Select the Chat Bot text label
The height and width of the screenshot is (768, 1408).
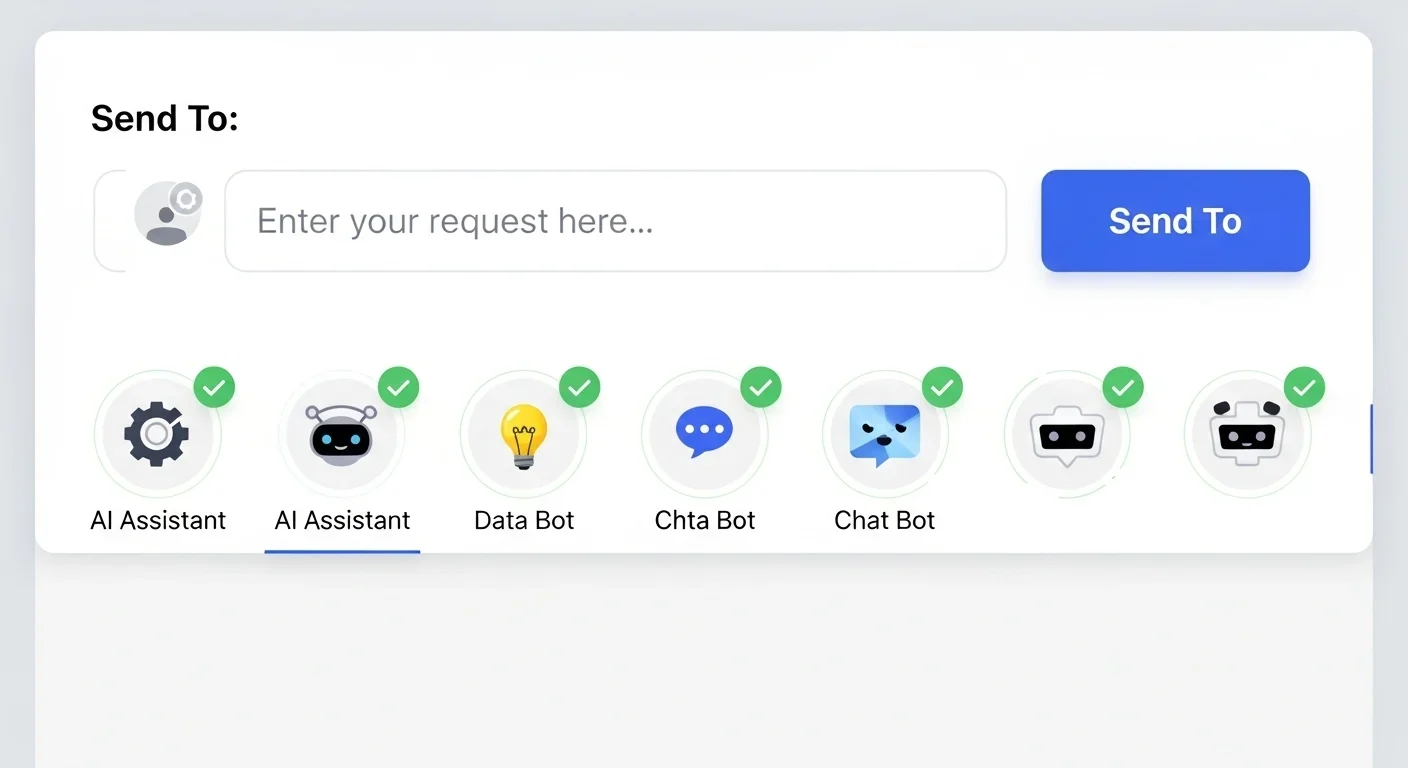(885, 520)
